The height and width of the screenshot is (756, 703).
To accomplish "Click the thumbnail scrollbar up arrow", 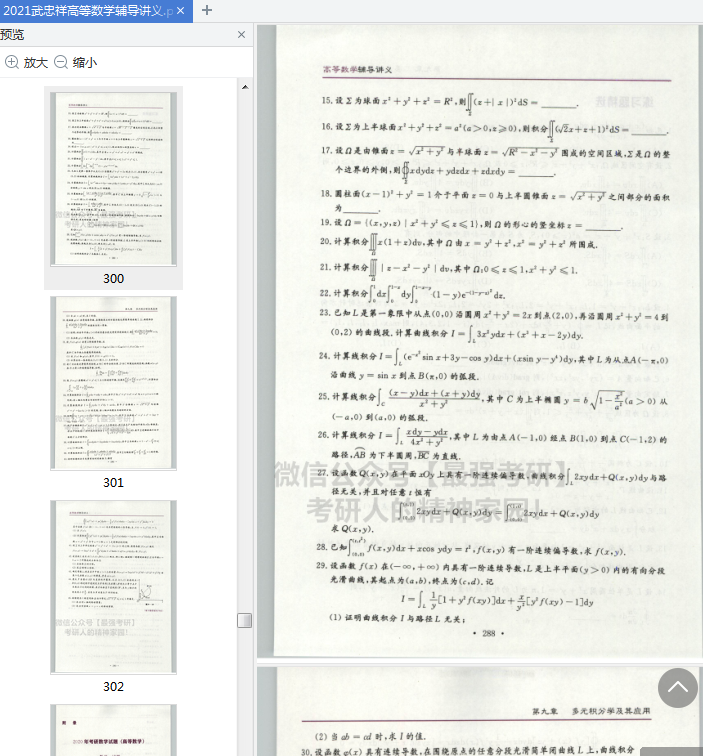I will coord(245,87).
